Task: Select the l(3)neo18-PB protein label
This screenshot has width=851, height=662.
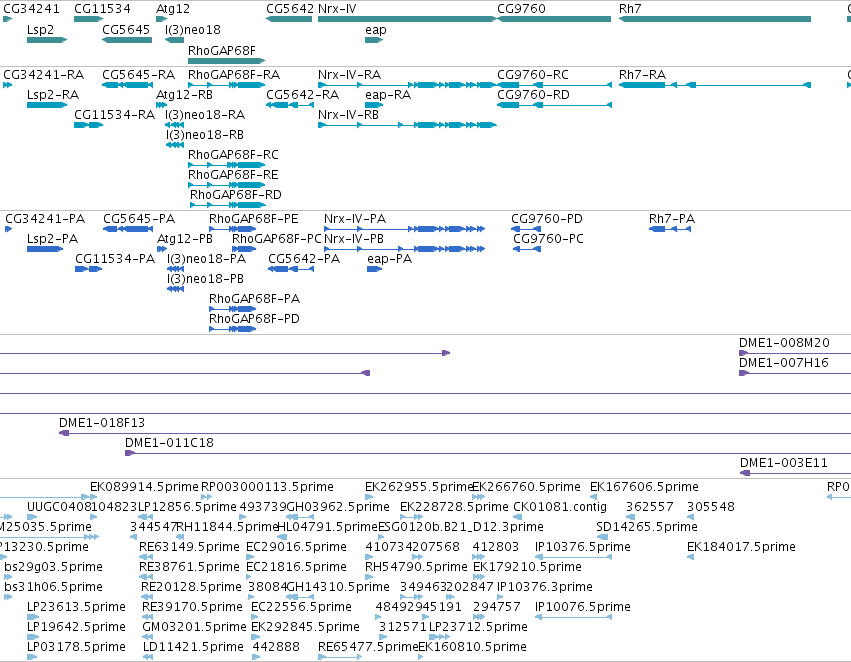Action: pos(205,279)
